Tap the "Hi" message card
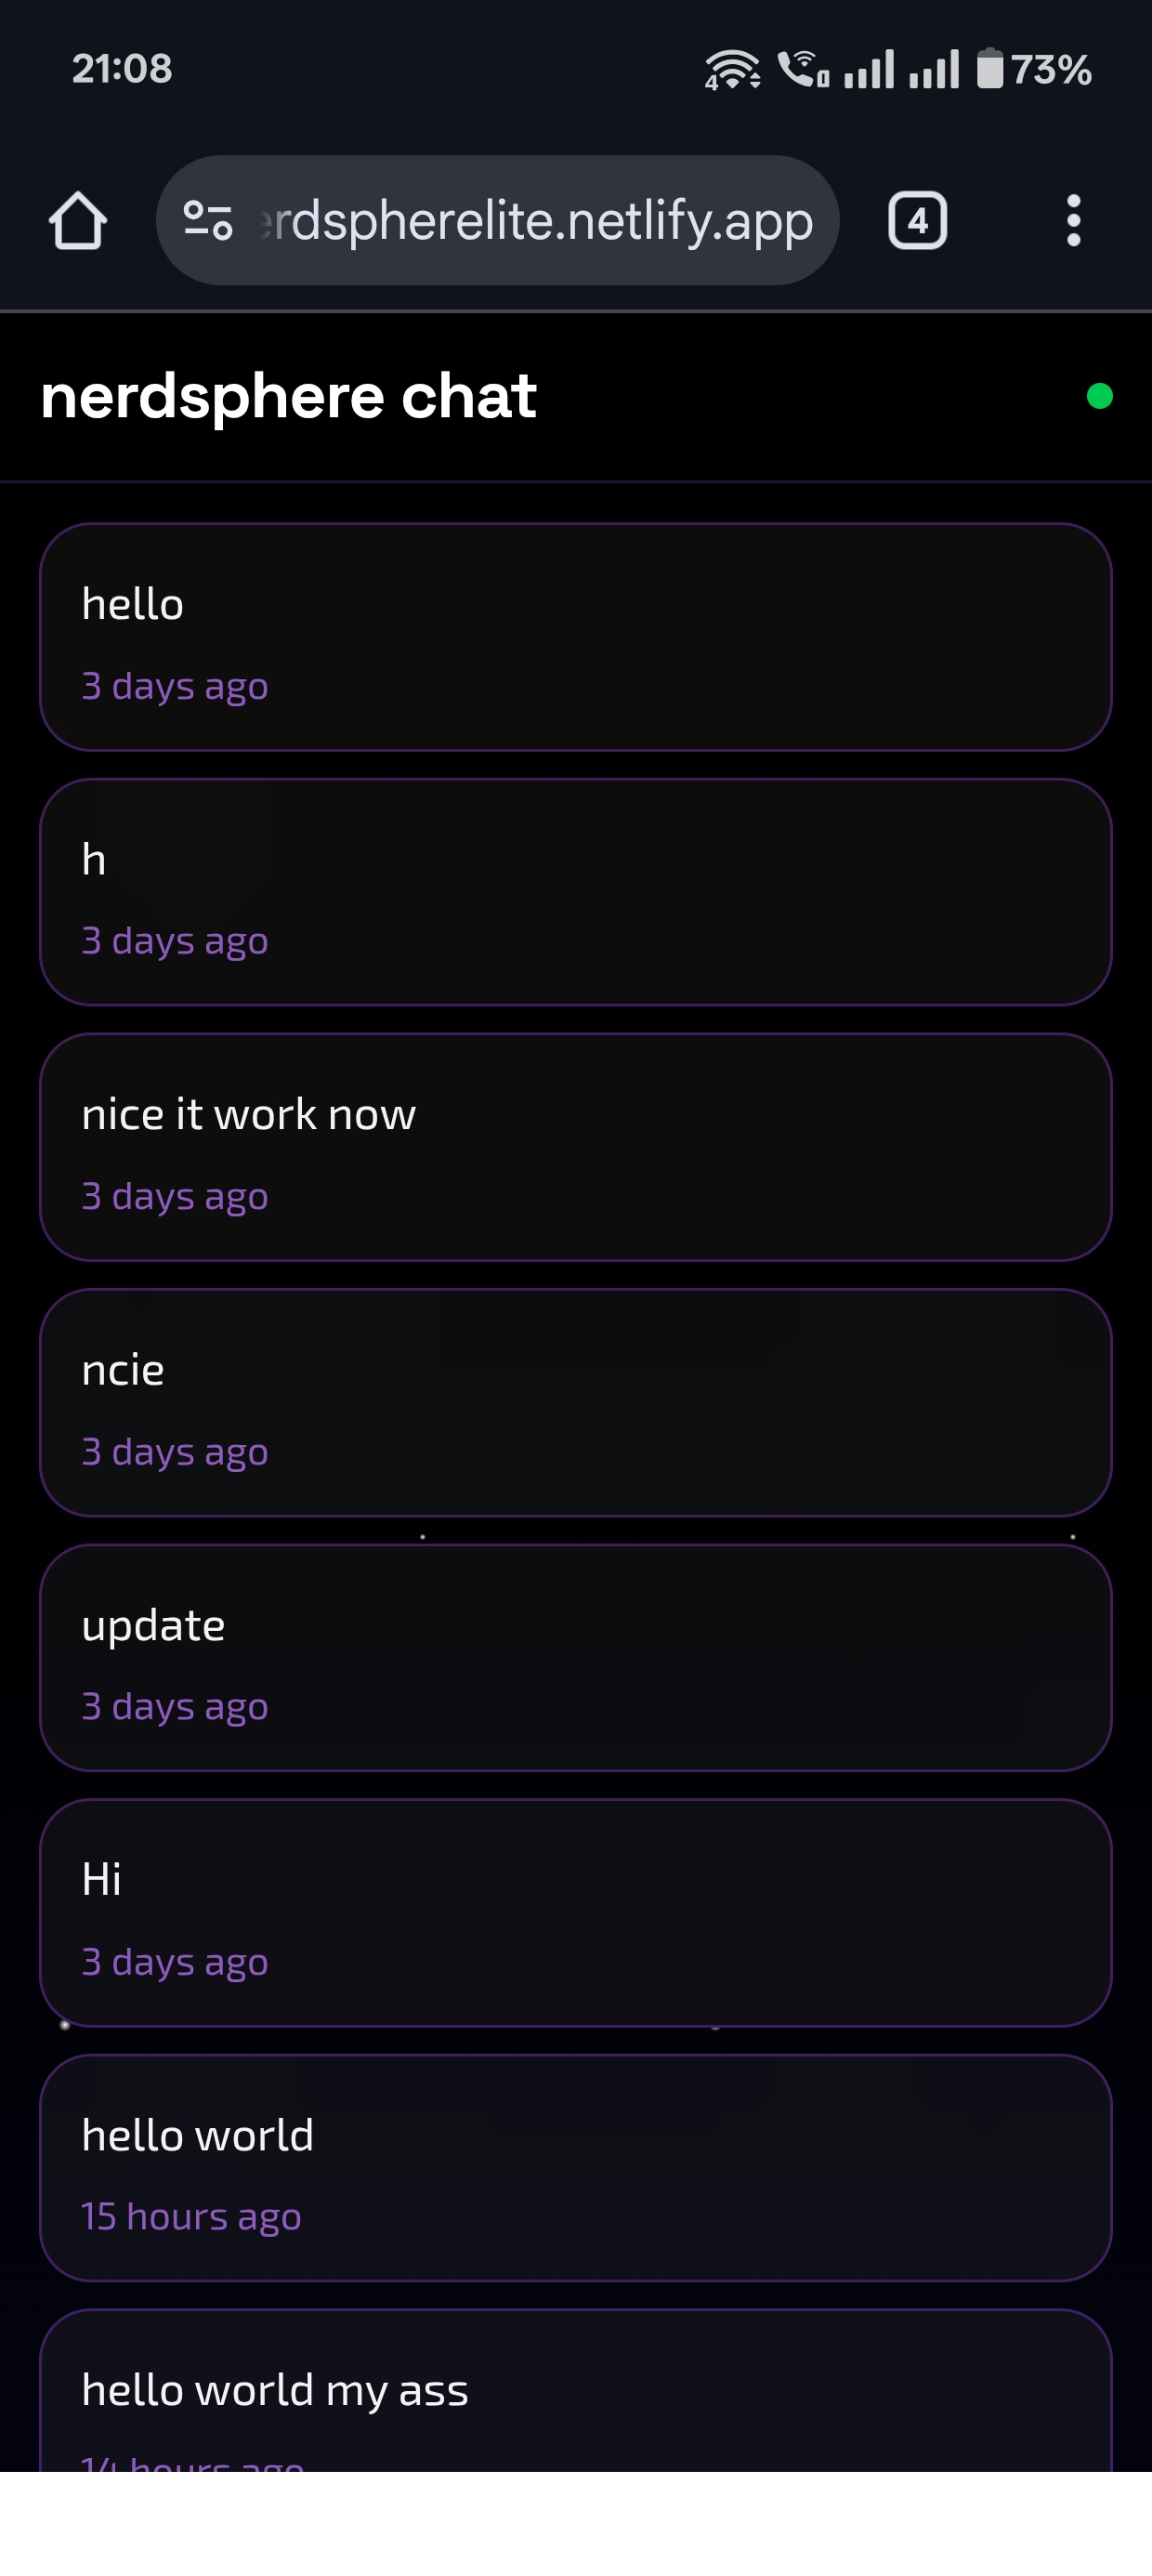This screenshot has width=1152, height=2576. tap(576, 1913)
